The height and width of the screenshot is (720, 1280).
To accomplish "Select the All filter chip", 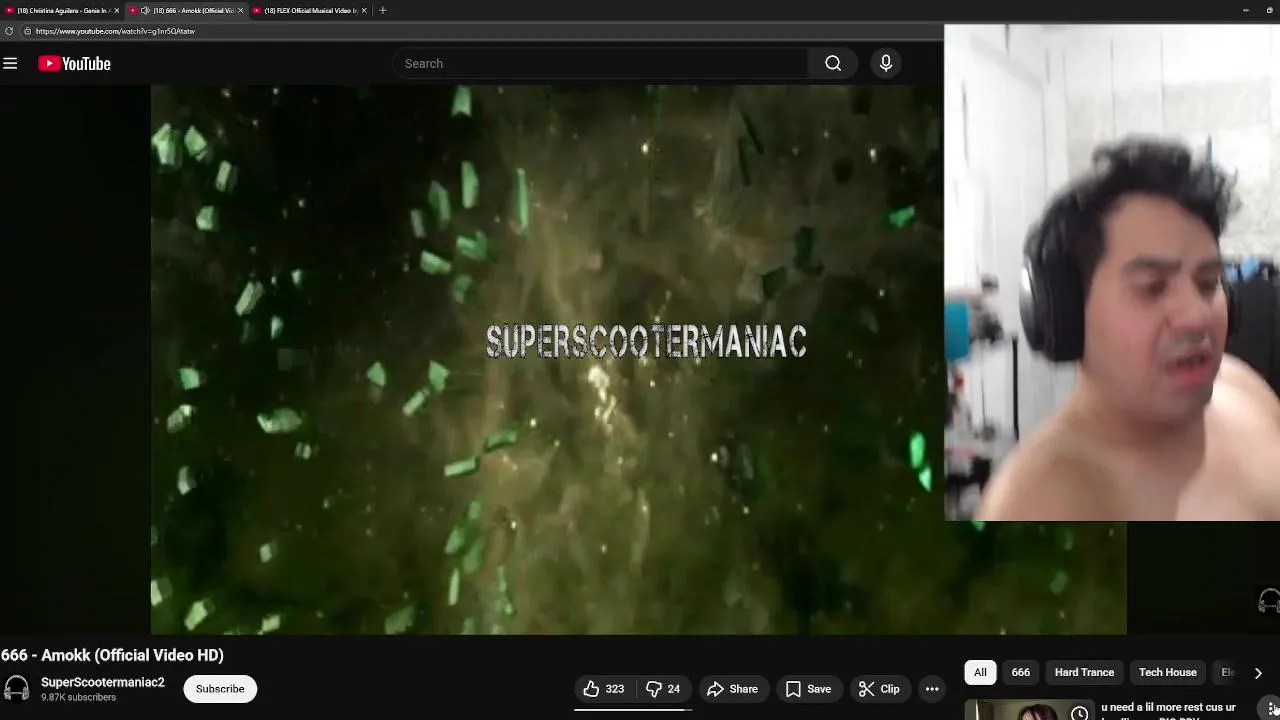I will point(980,672).
